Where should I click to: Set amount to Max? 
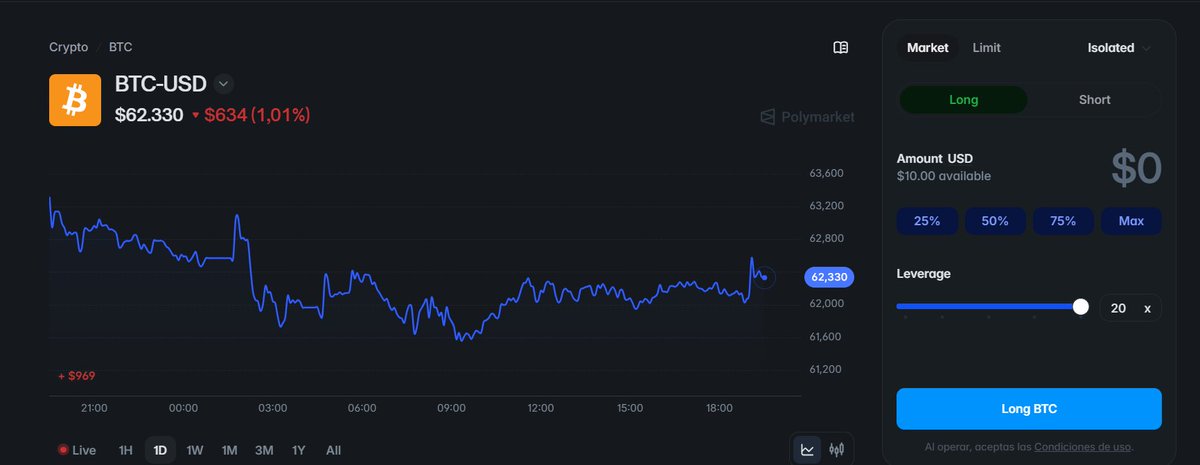[1131, 221]
